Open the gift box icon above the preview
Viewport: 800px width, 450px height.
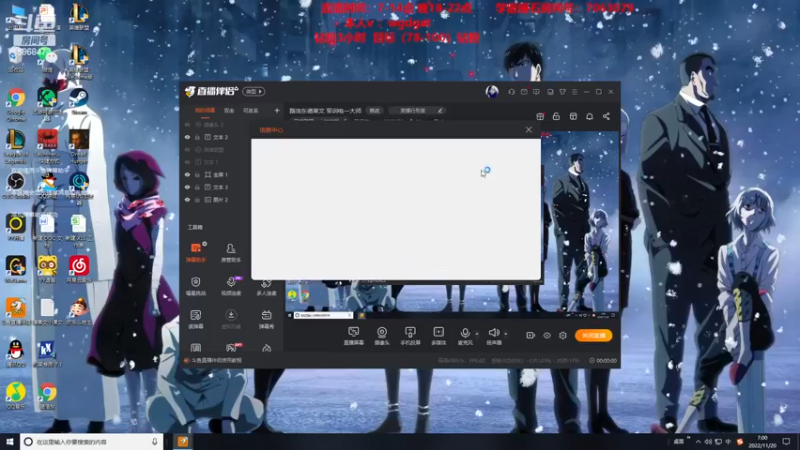(540, 116)
